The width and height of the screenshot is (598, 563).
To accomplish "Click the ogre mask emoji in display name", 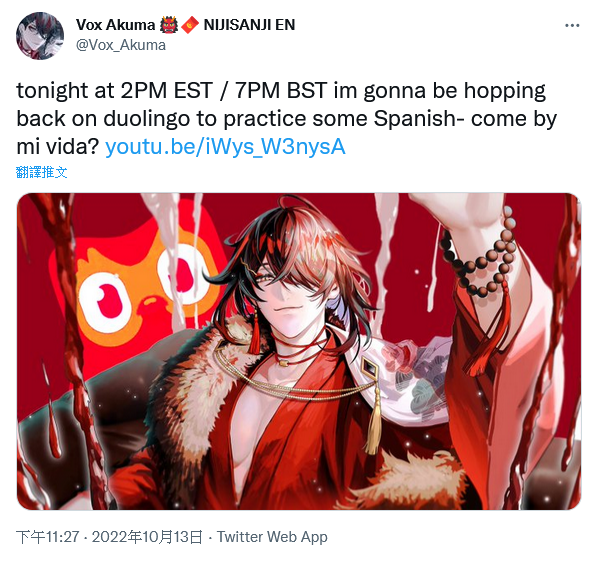I will [x=168, y=25].
